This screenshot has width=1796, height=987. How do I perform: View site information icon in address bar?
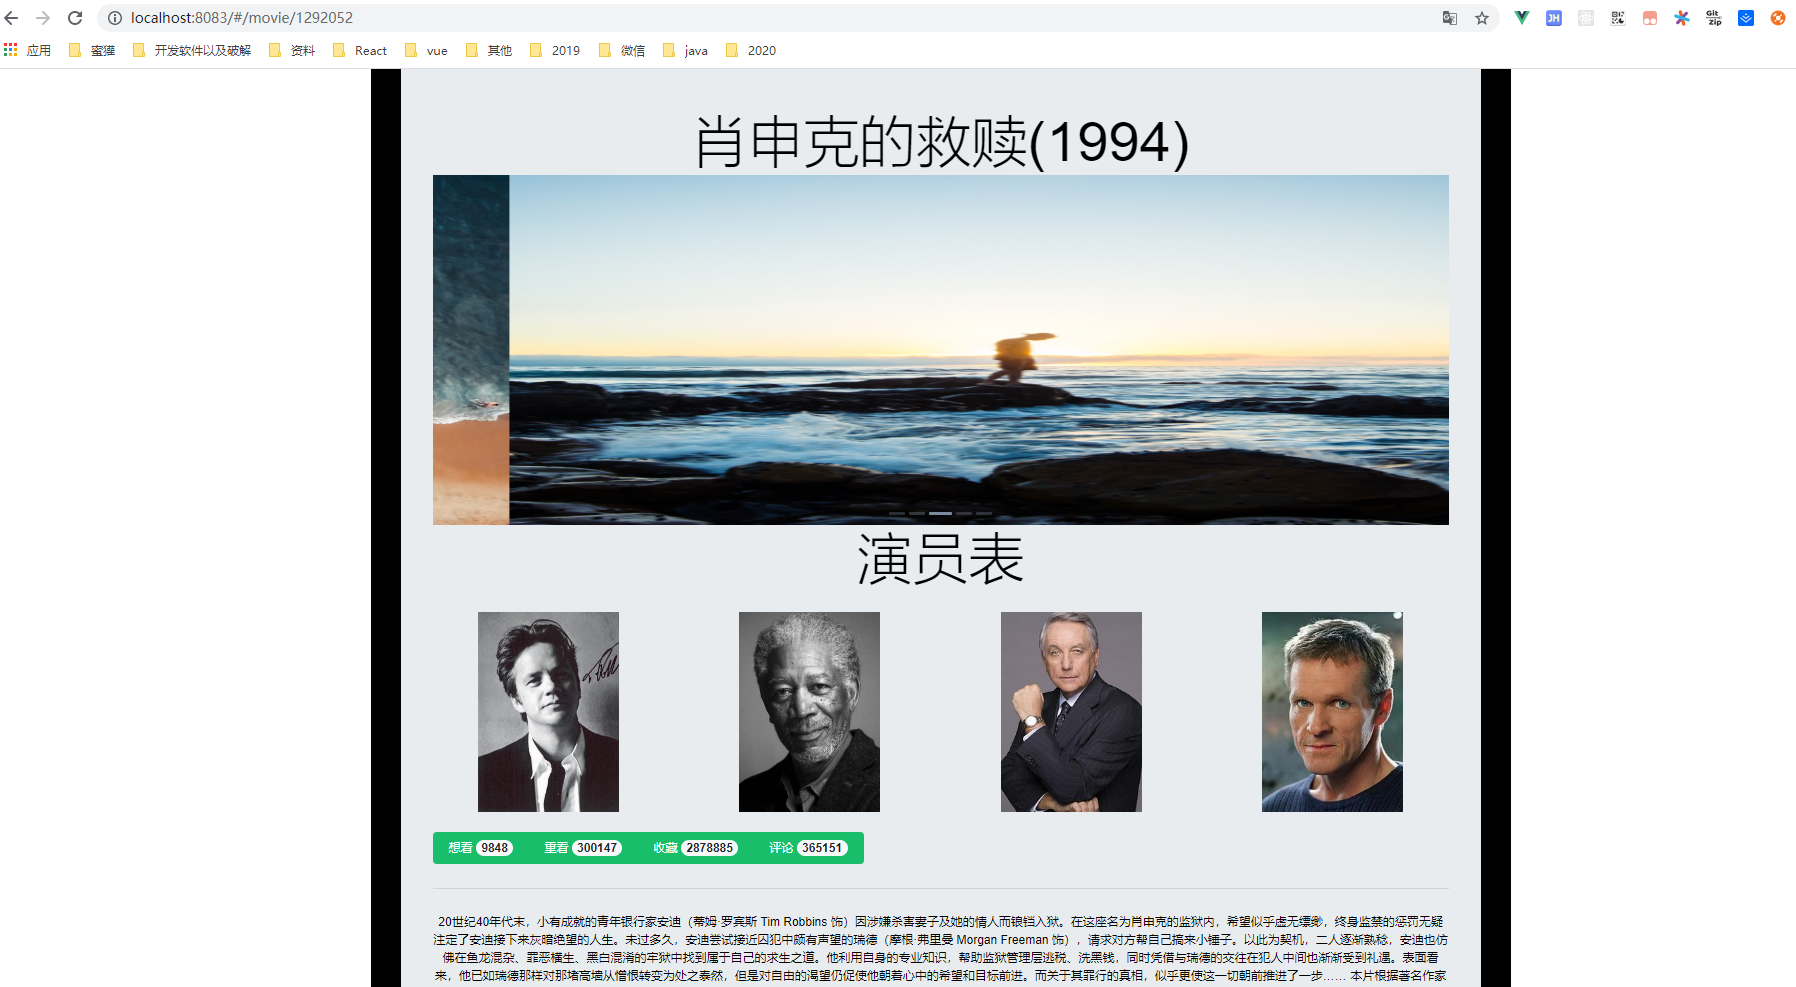pyautogui.click(x=115, y=18)
